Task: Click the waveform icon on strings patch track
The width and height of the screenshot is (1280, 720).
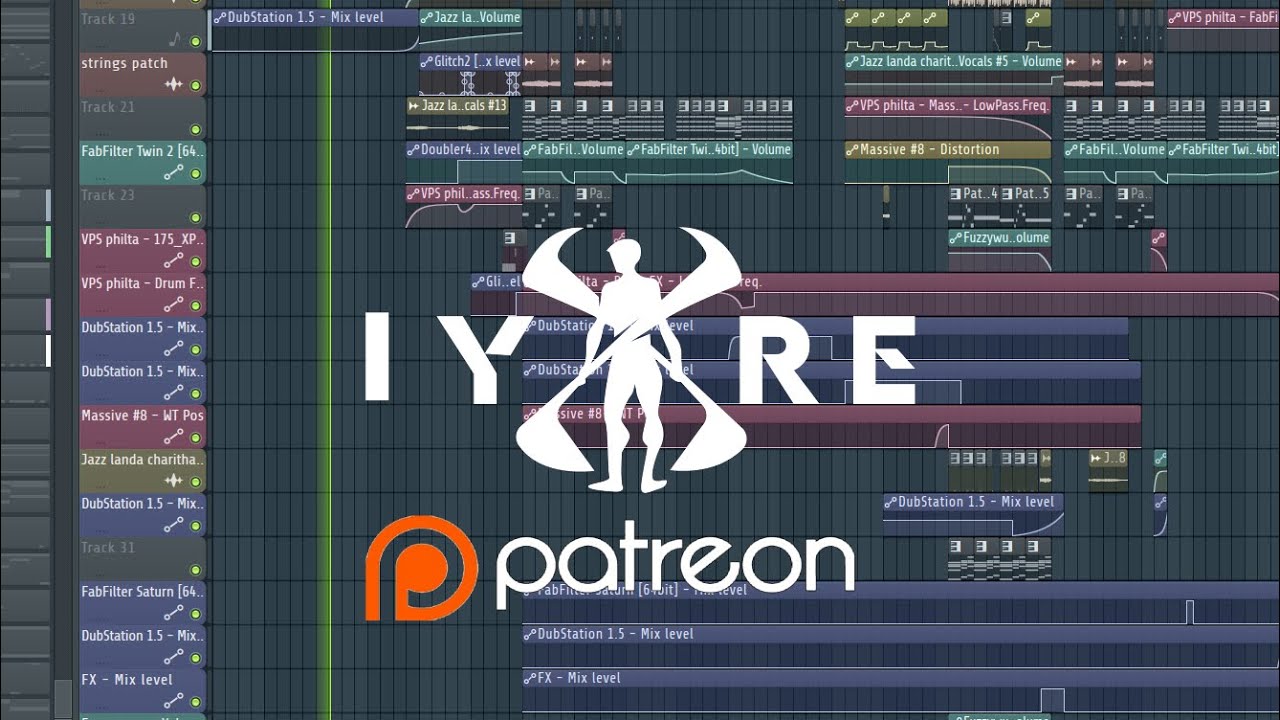Action: [x=174, y=85]
